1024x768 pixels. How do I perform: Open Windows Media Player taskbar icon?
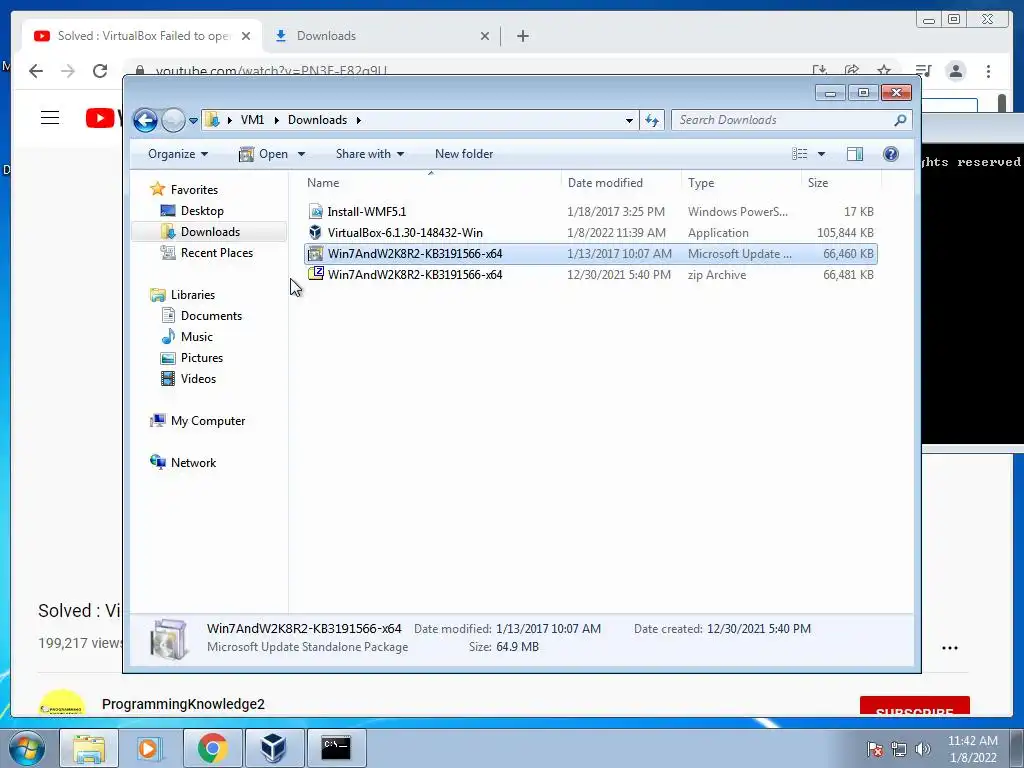pyautogui.click(x=150, y=748)
